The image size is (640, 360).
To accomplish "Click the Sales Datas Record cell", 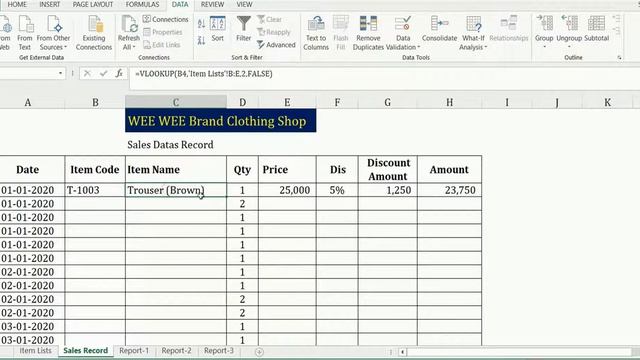I will pyautogui.click(x=170, y=145).
